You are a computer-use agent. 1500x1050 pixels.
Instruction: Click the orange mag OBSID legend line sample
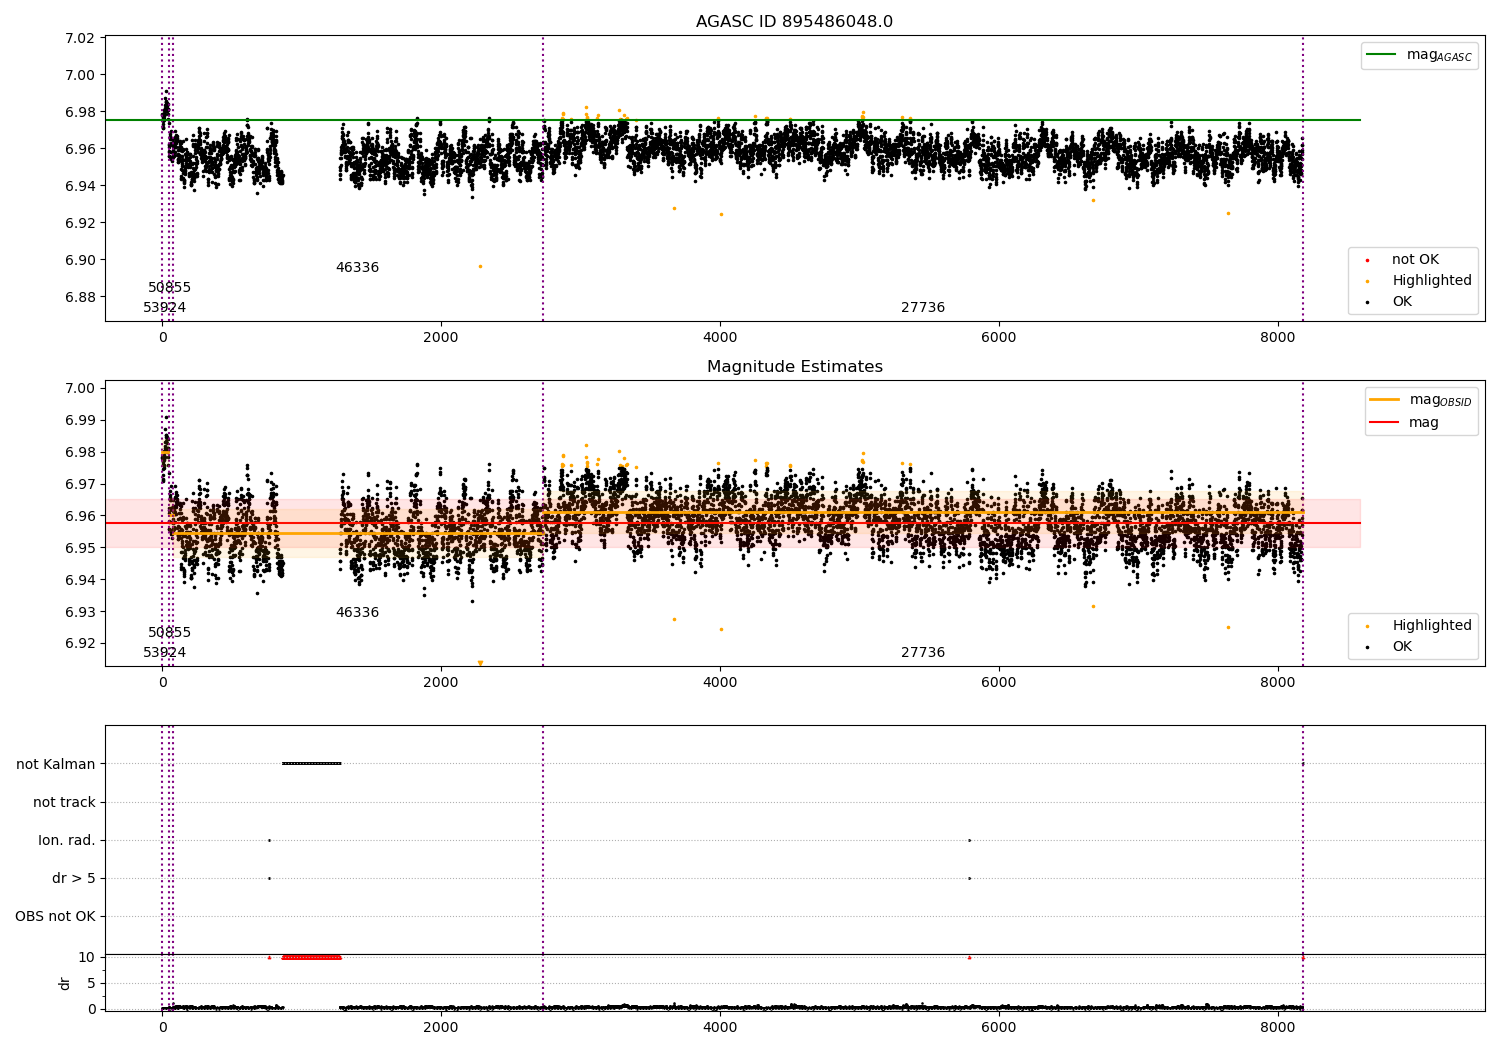pyautogui.click(x=1384, y=400)
